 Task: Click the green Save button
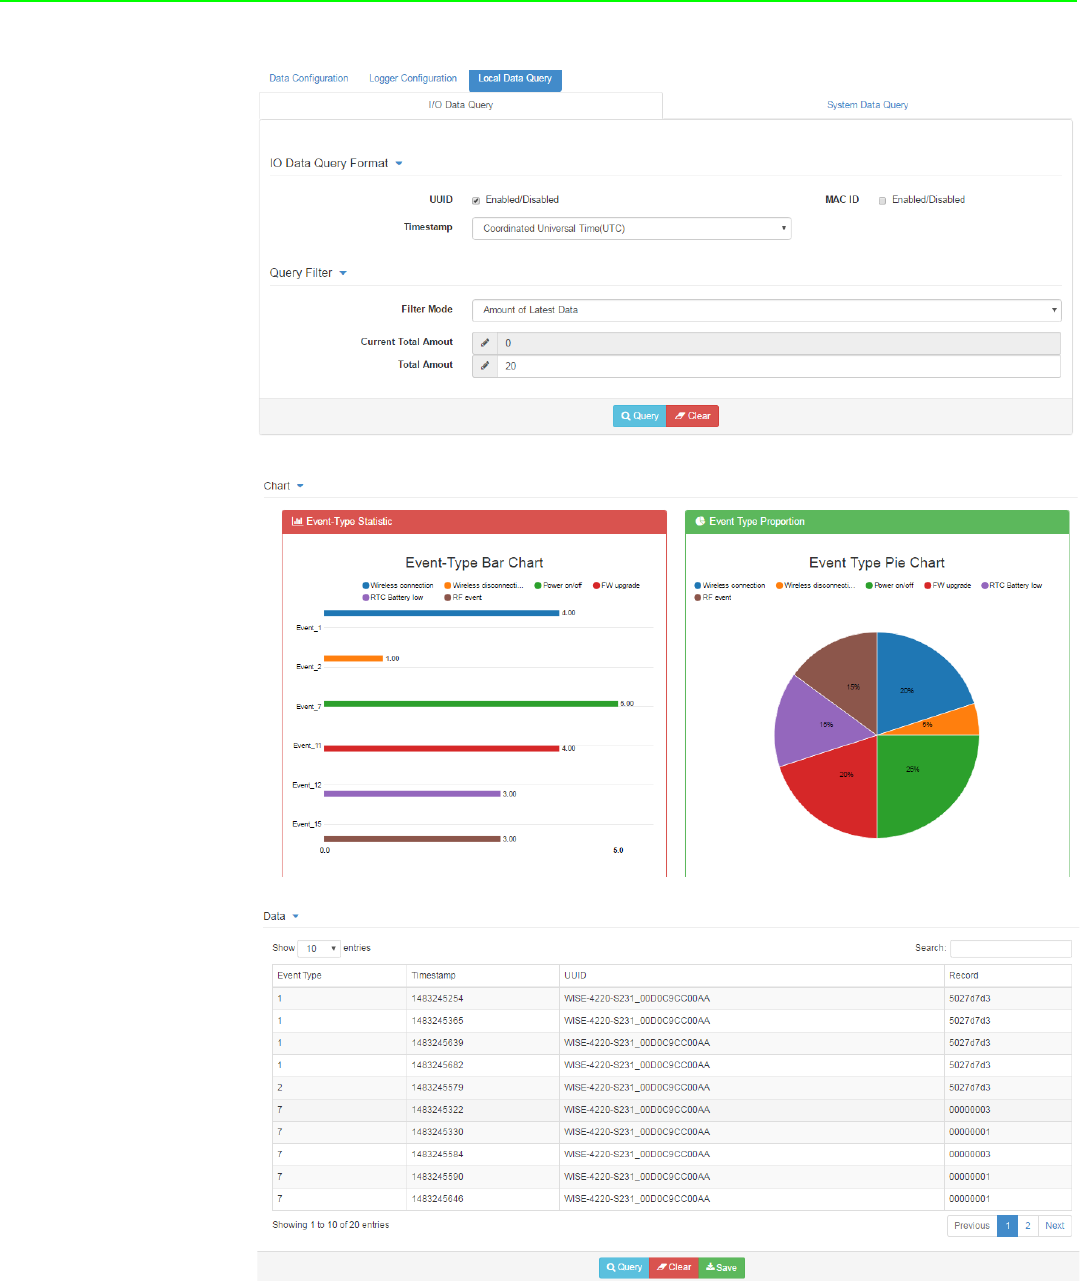(721, 1267)
